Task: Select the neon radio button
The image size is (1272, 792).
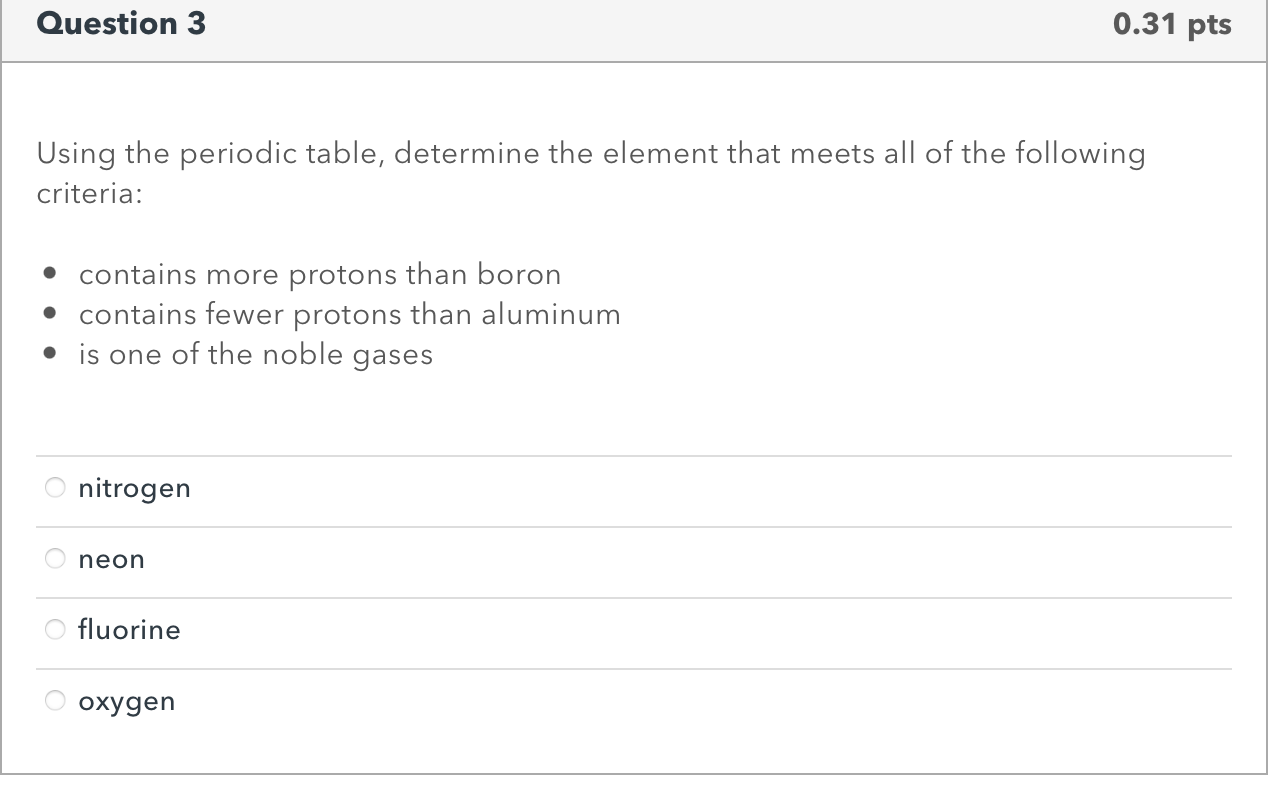Action: 55,559
